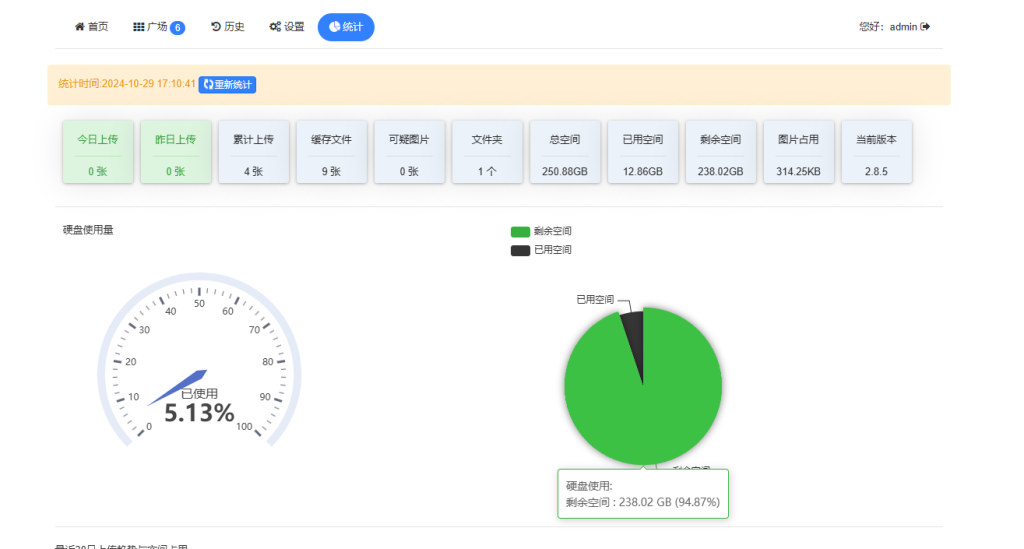Toggle the dark 已用空间 legend swatch
Image resolution: width=1024 pixels, height=549 pixels.
coord(520,250)
